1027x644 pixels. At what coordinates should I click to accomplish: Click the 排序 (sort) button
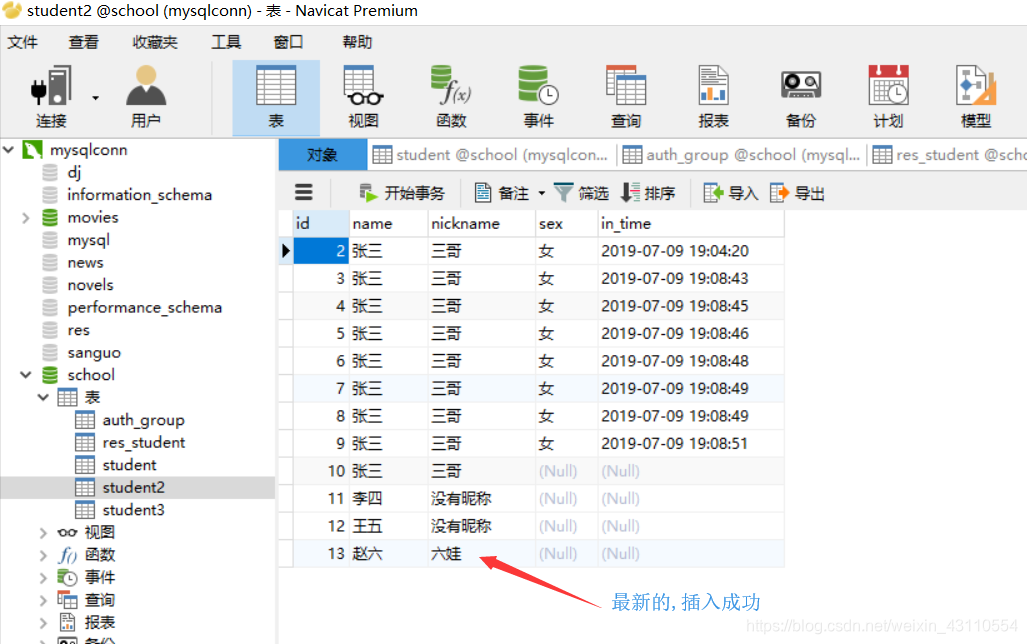tap(647, 193)
